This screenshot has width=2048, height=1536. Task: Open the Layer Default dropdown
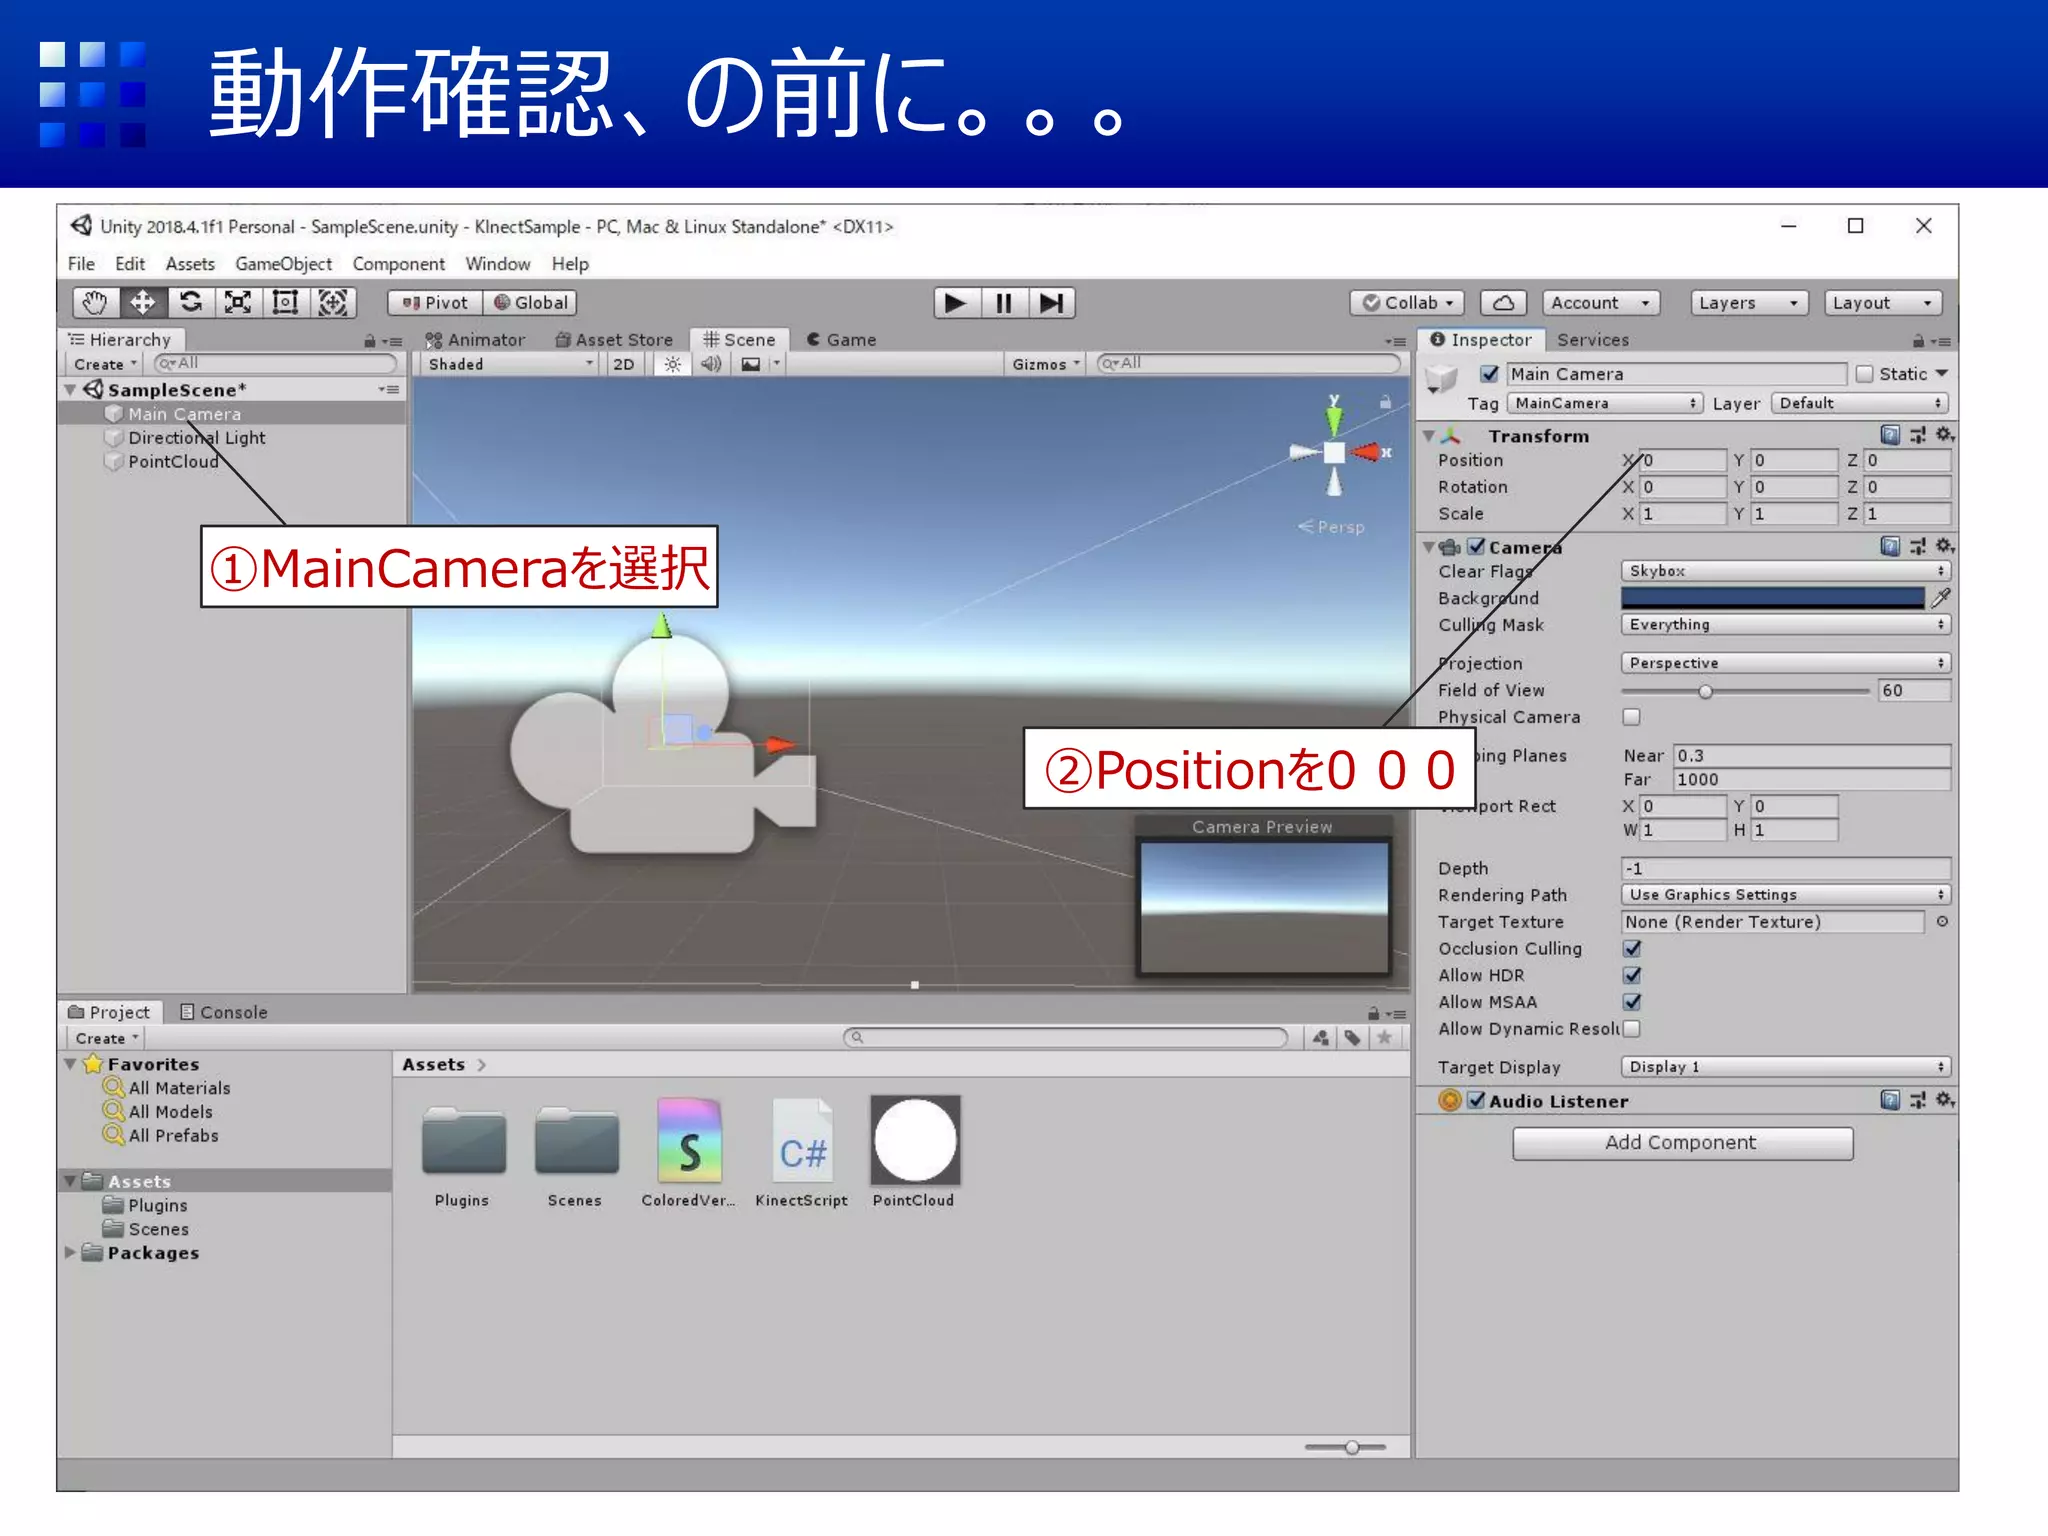(1861, 403)
